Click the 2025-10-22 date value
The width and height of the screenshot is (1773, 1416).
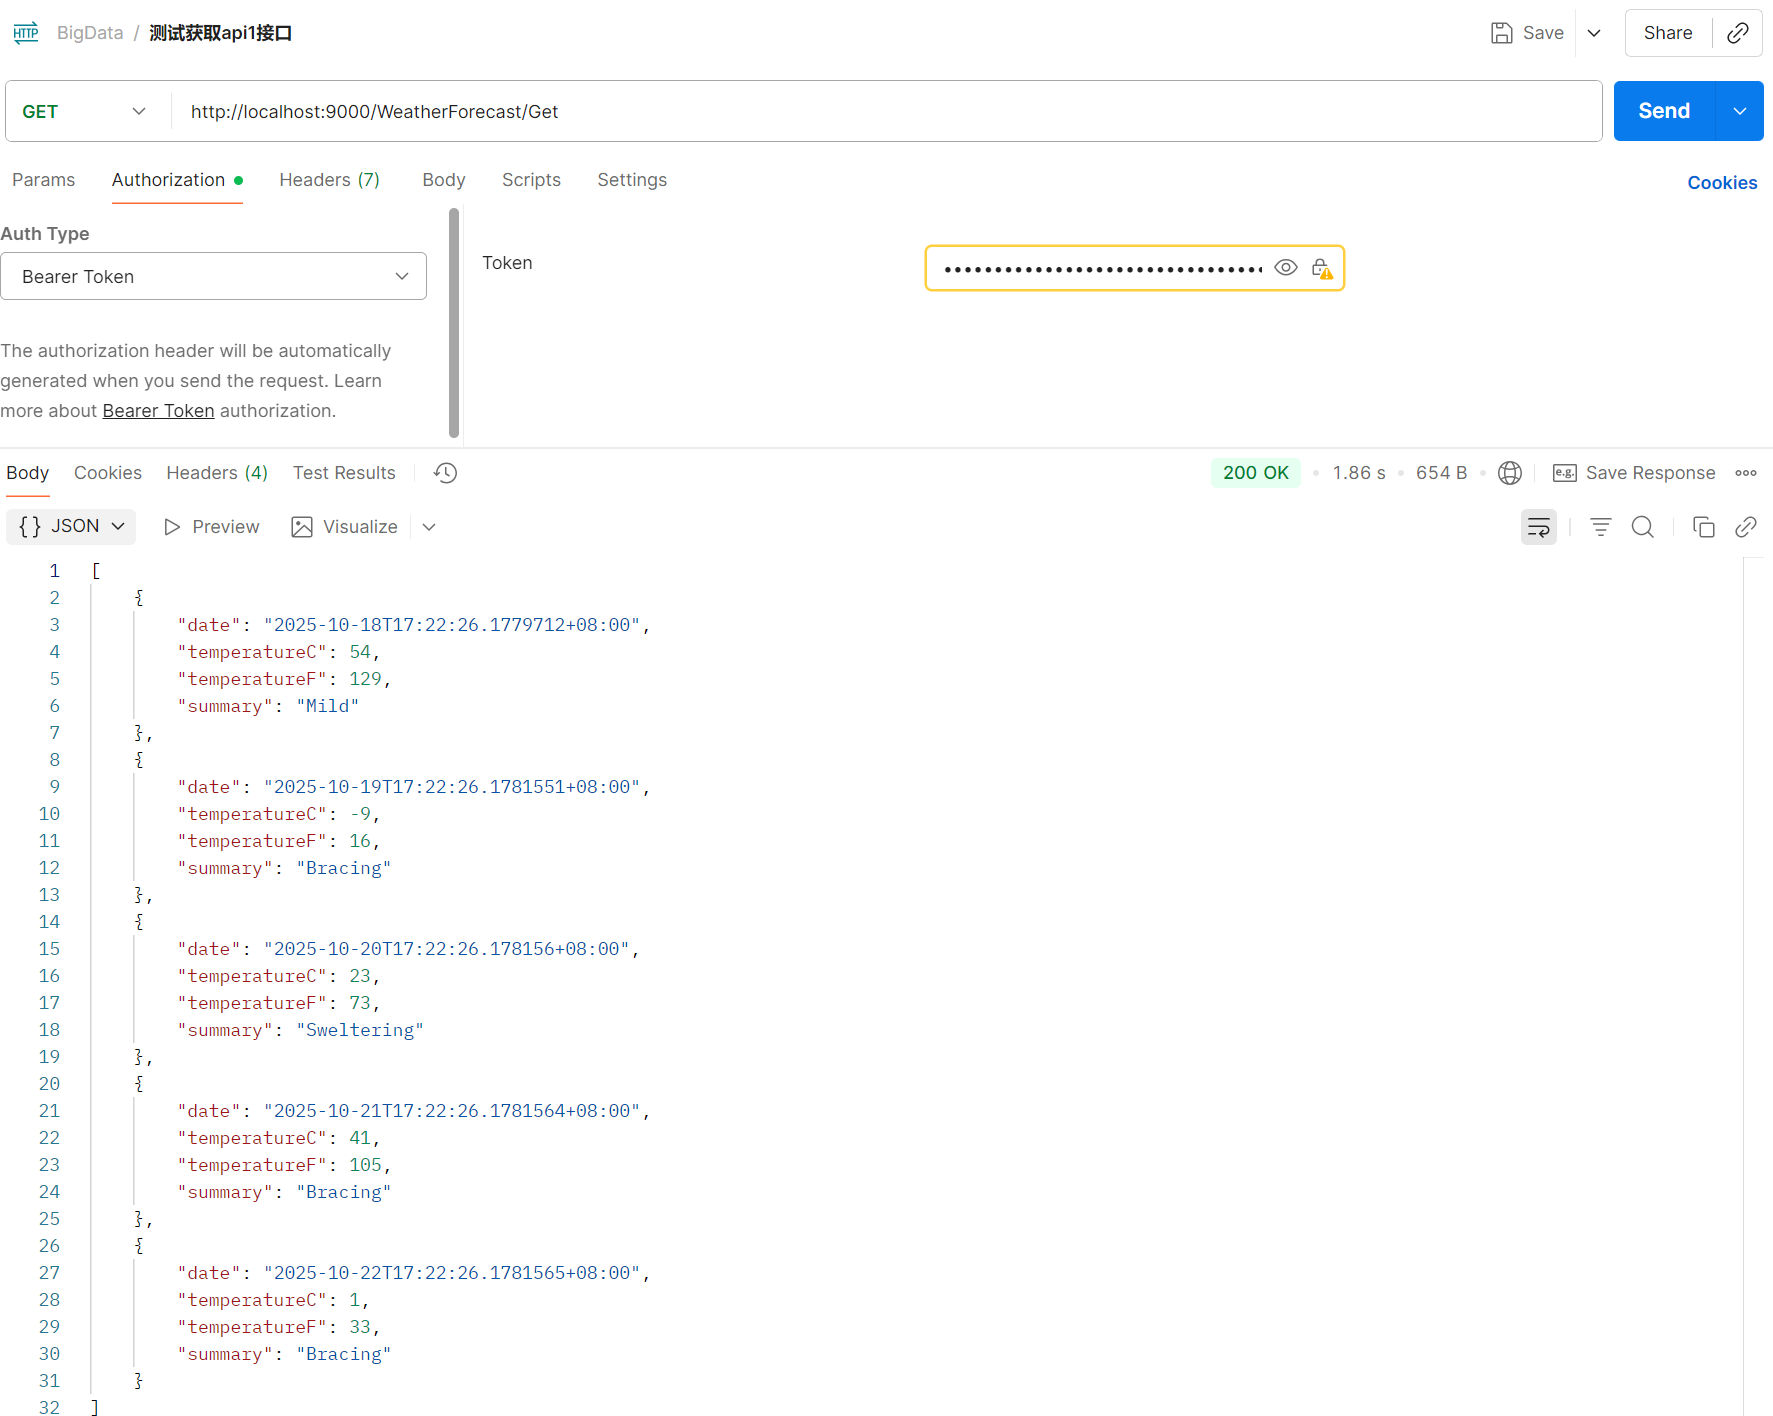(452, 1273)
